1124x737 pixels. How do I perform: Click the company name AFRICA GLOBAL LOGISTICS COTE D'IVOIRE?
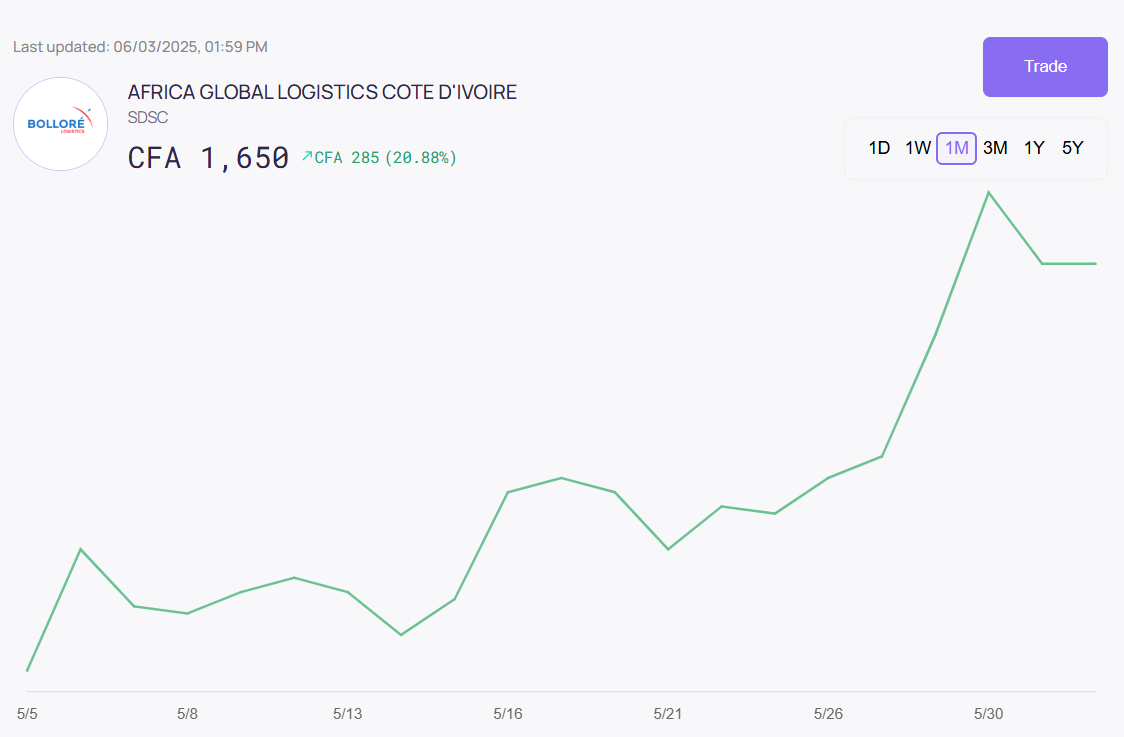(322, 92)
